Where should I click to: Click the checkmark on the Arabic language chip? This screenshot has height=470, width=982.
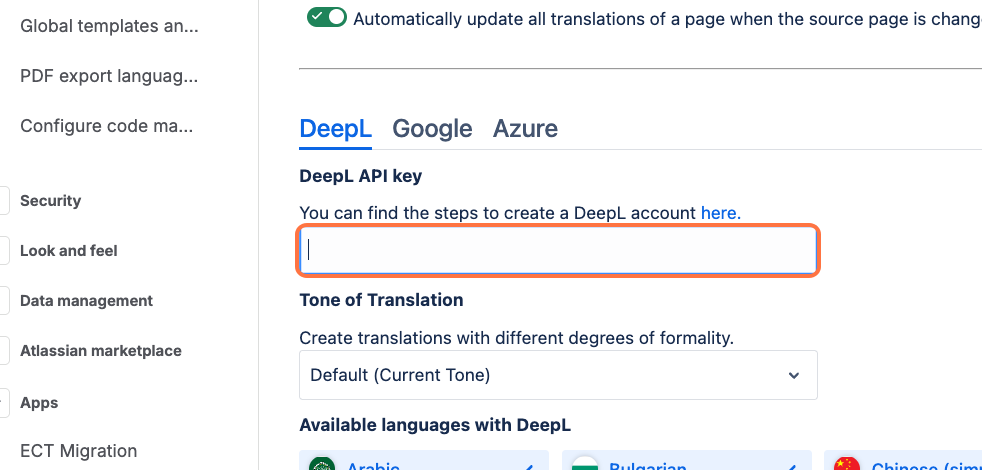(528, 466)
